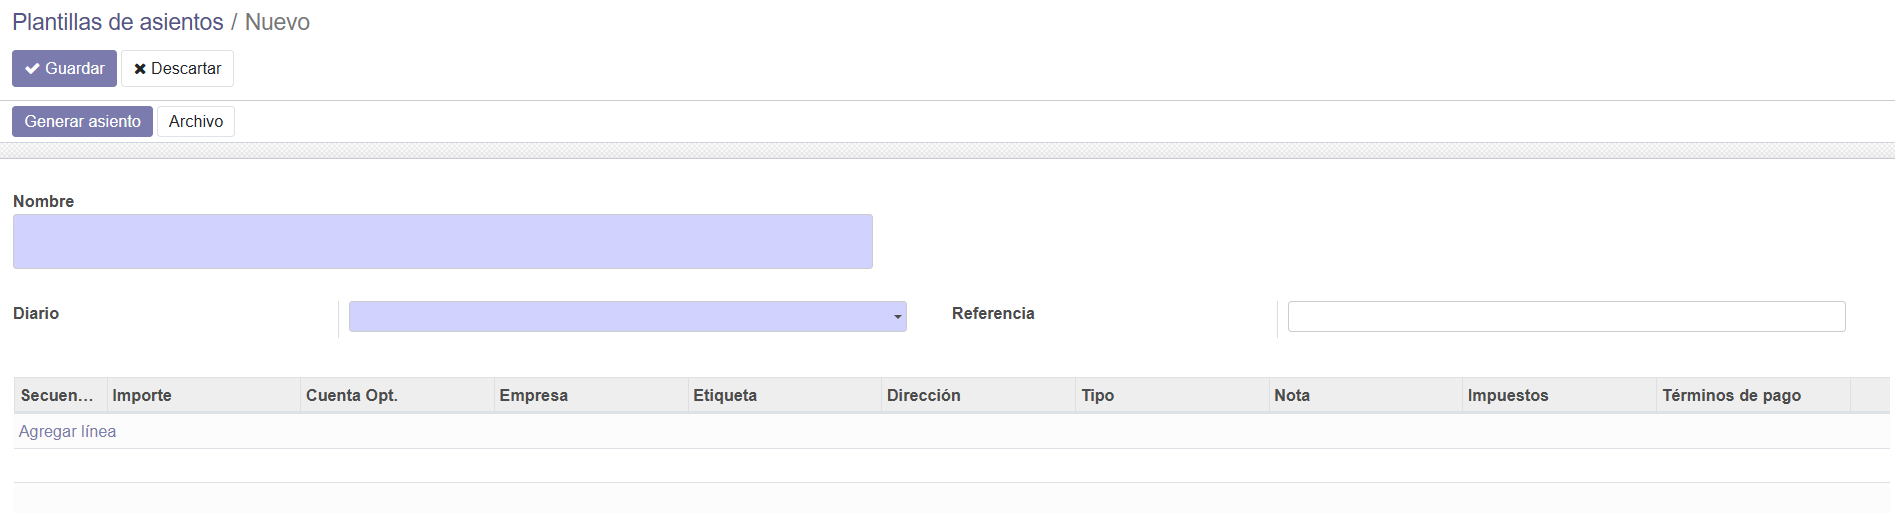This screenshot has width=1895, height=513.
Task: Focus the Nombre text field
Action: tap(442, 242)
